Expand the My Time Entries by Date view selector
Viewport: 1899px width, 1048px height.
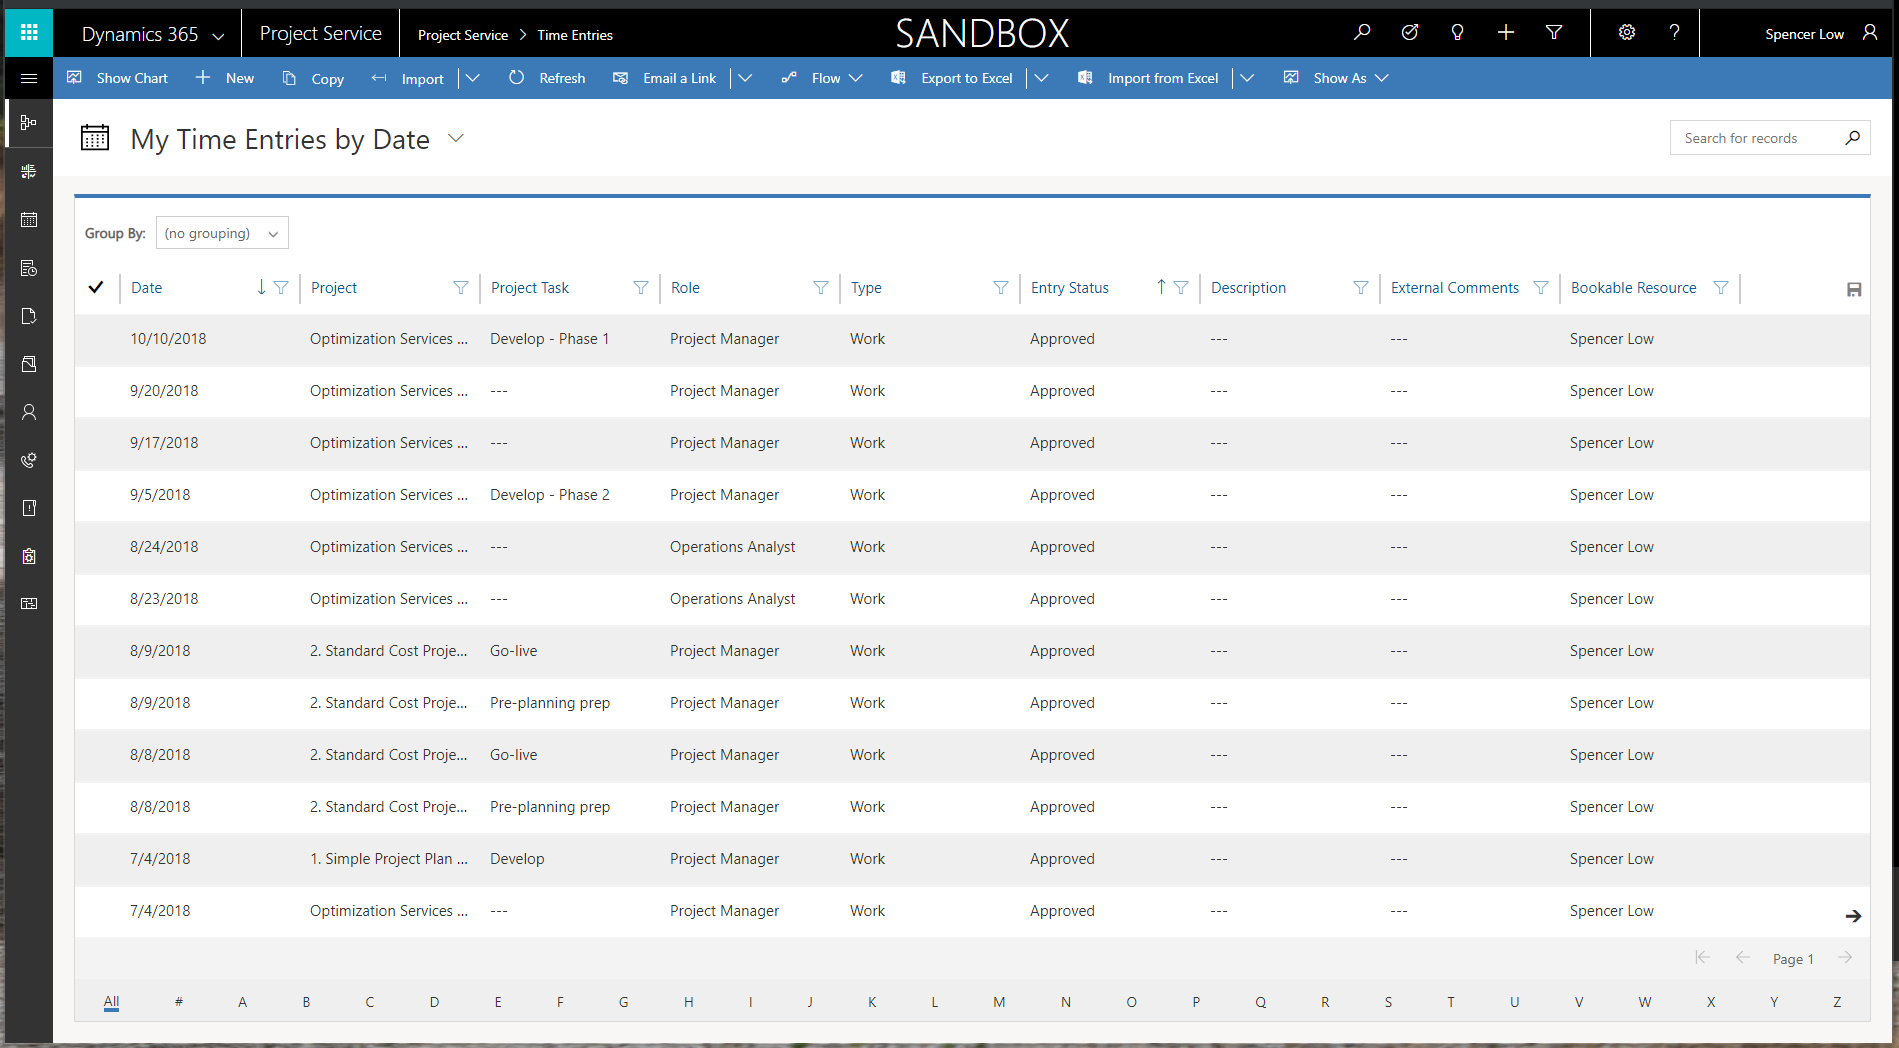pyautogui.click(x=456, y=138)
